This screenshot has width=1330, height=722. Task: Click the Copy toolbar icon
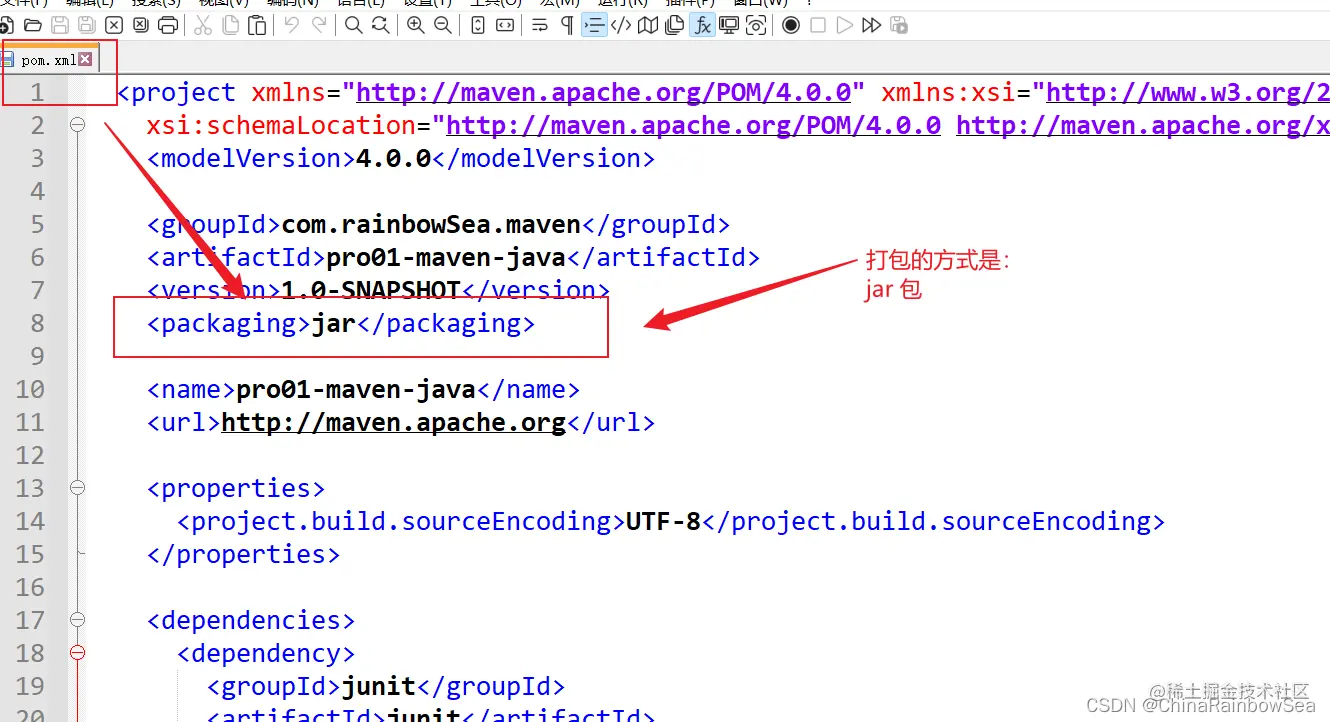point(230,25)
